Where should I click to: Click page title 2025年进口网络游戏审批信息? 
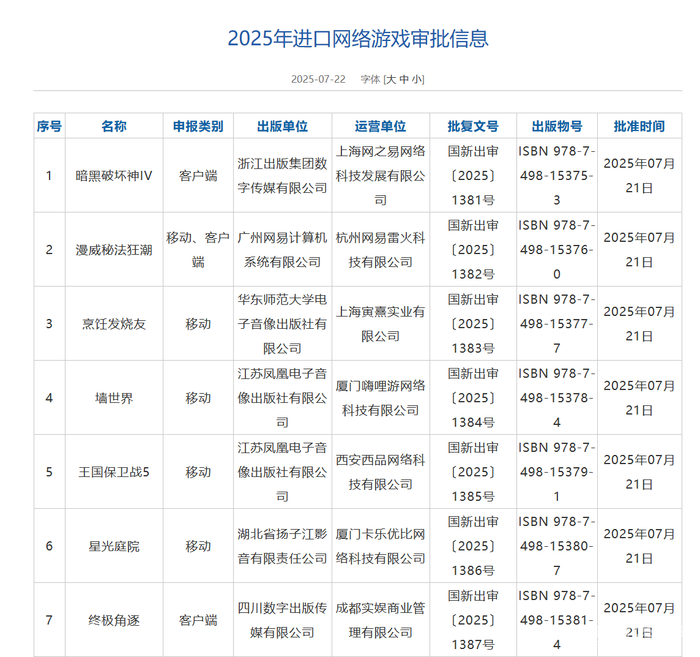[358, 38]
